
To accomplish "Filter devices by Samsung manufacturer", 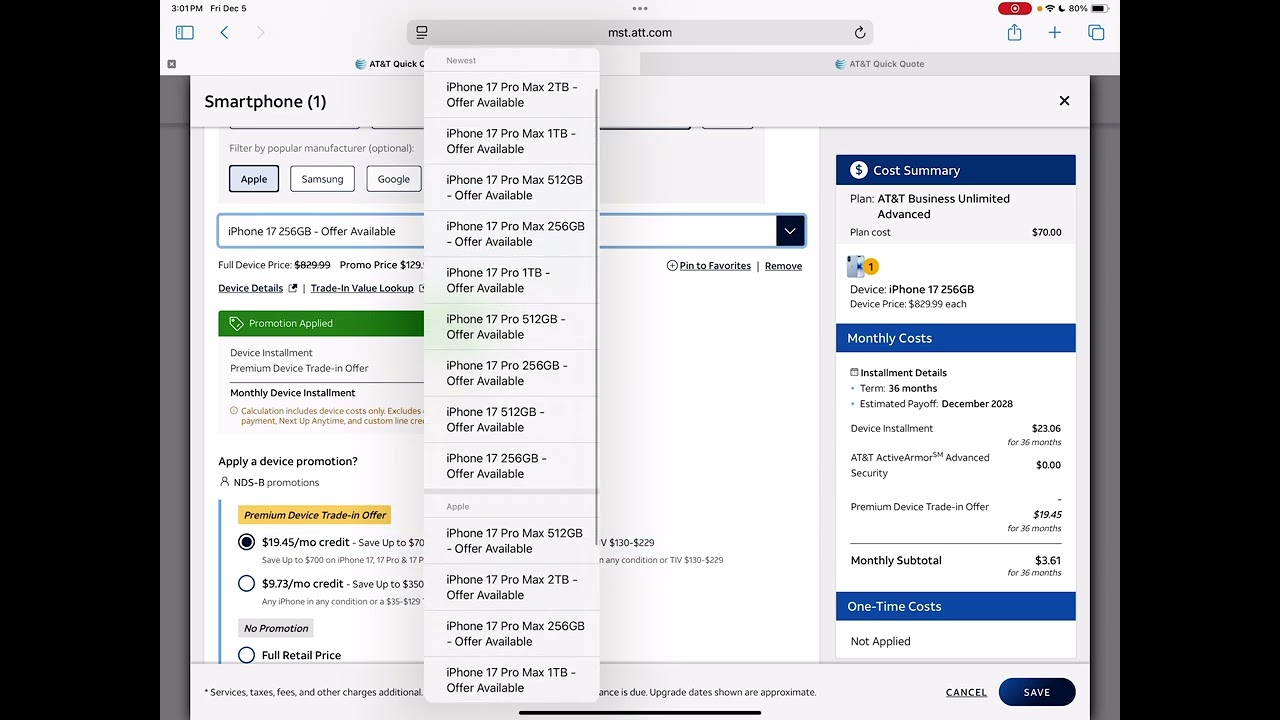I will 322,179.
